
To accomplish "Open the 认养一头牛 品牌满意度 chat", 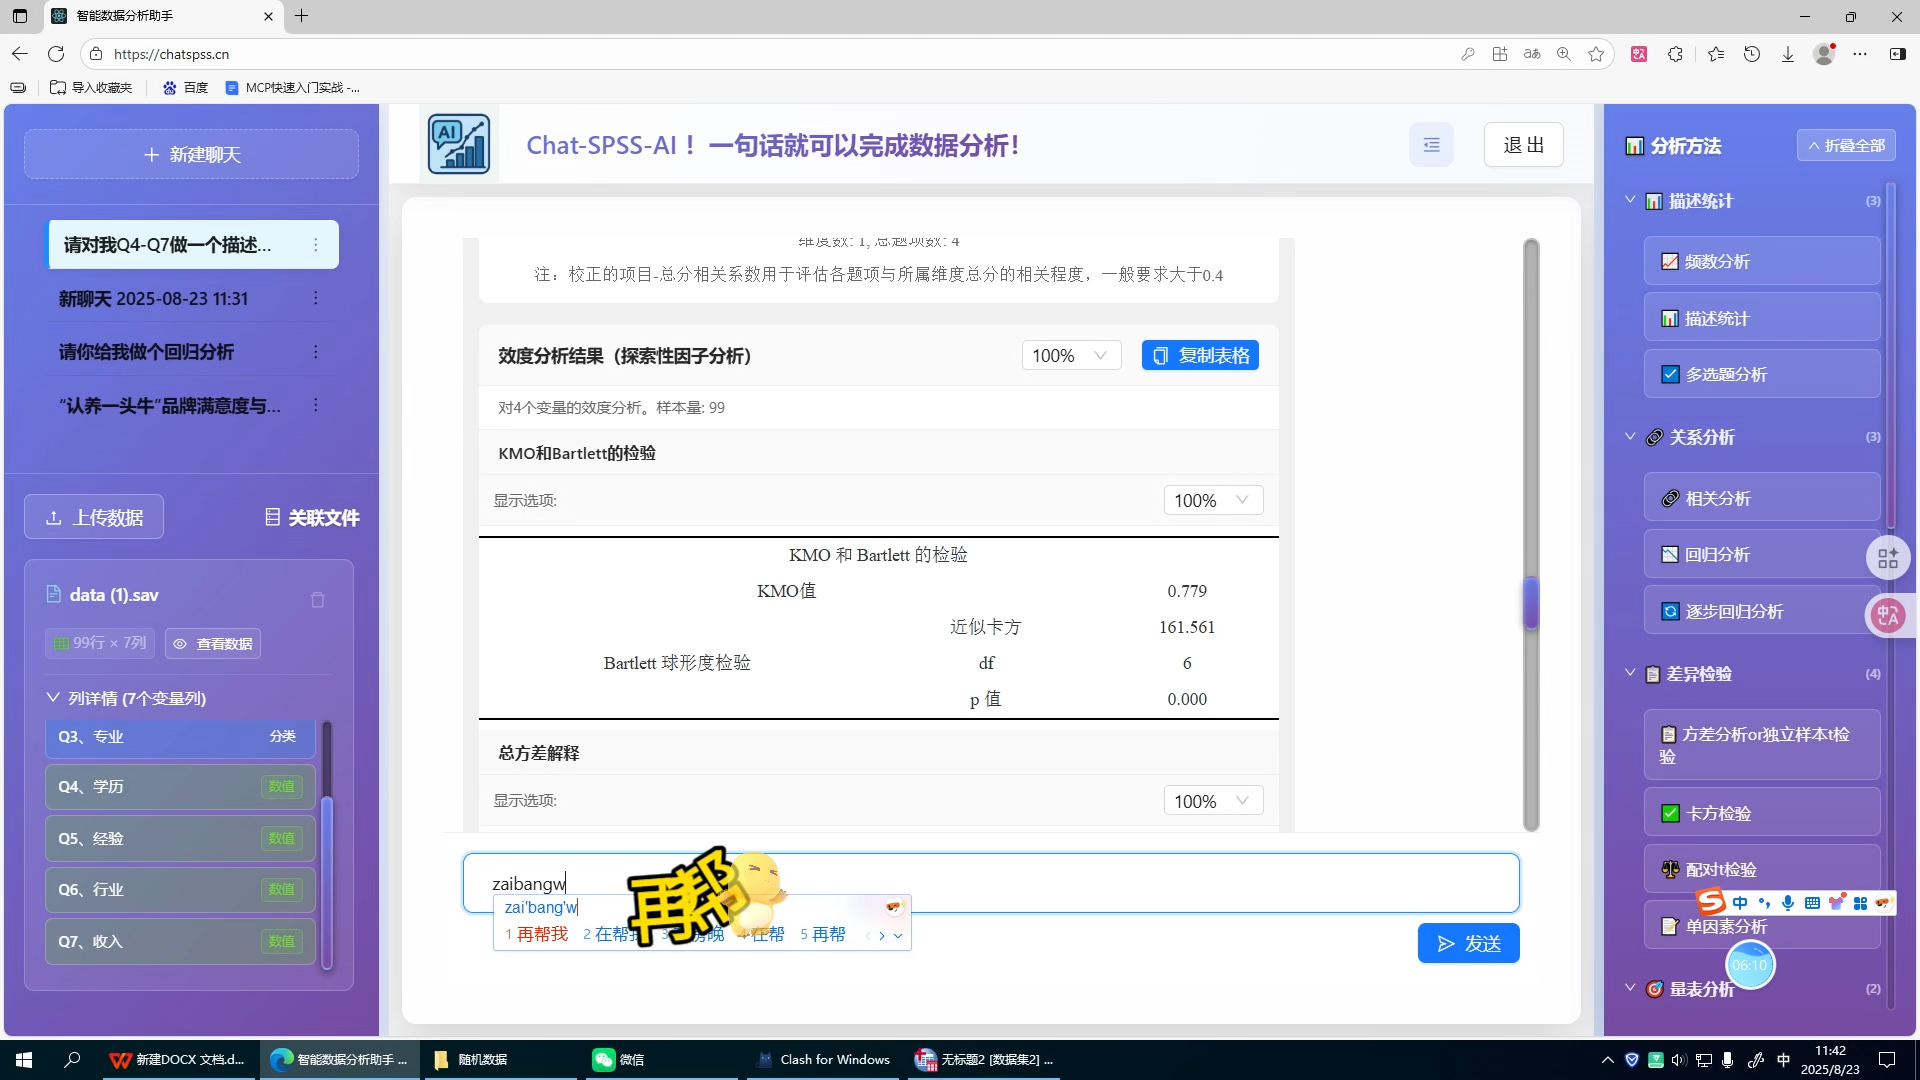I will point(170,405).
